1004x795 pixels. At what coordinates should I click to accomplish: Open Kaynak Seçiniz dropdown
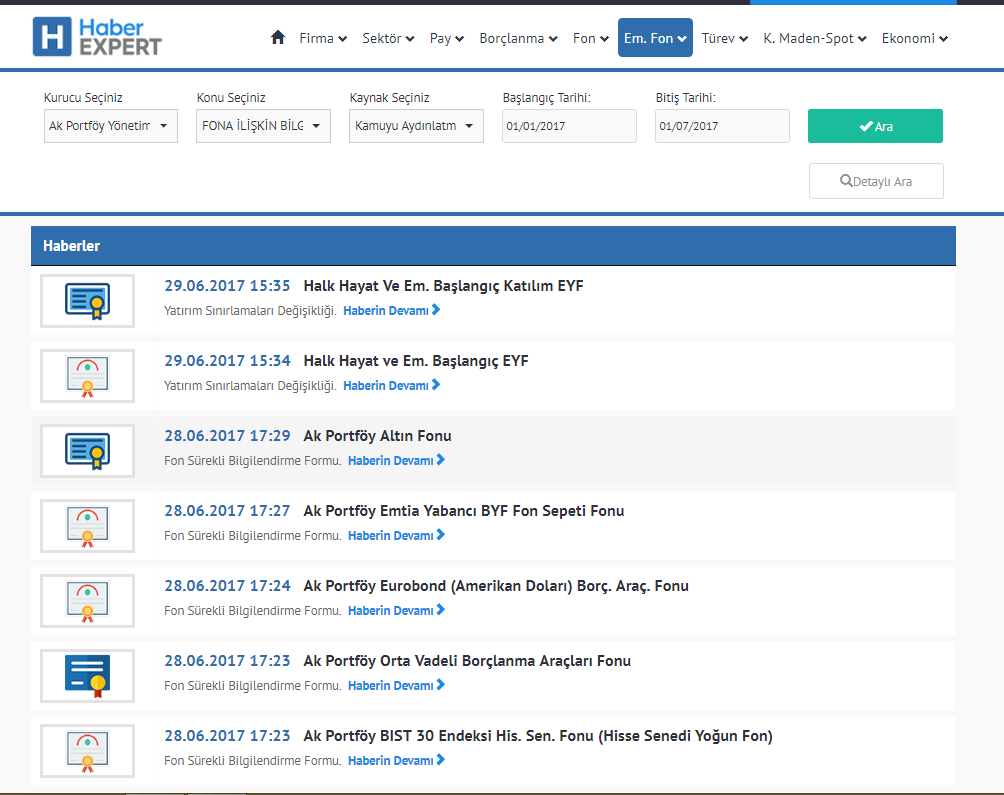[x=416, y=125]
